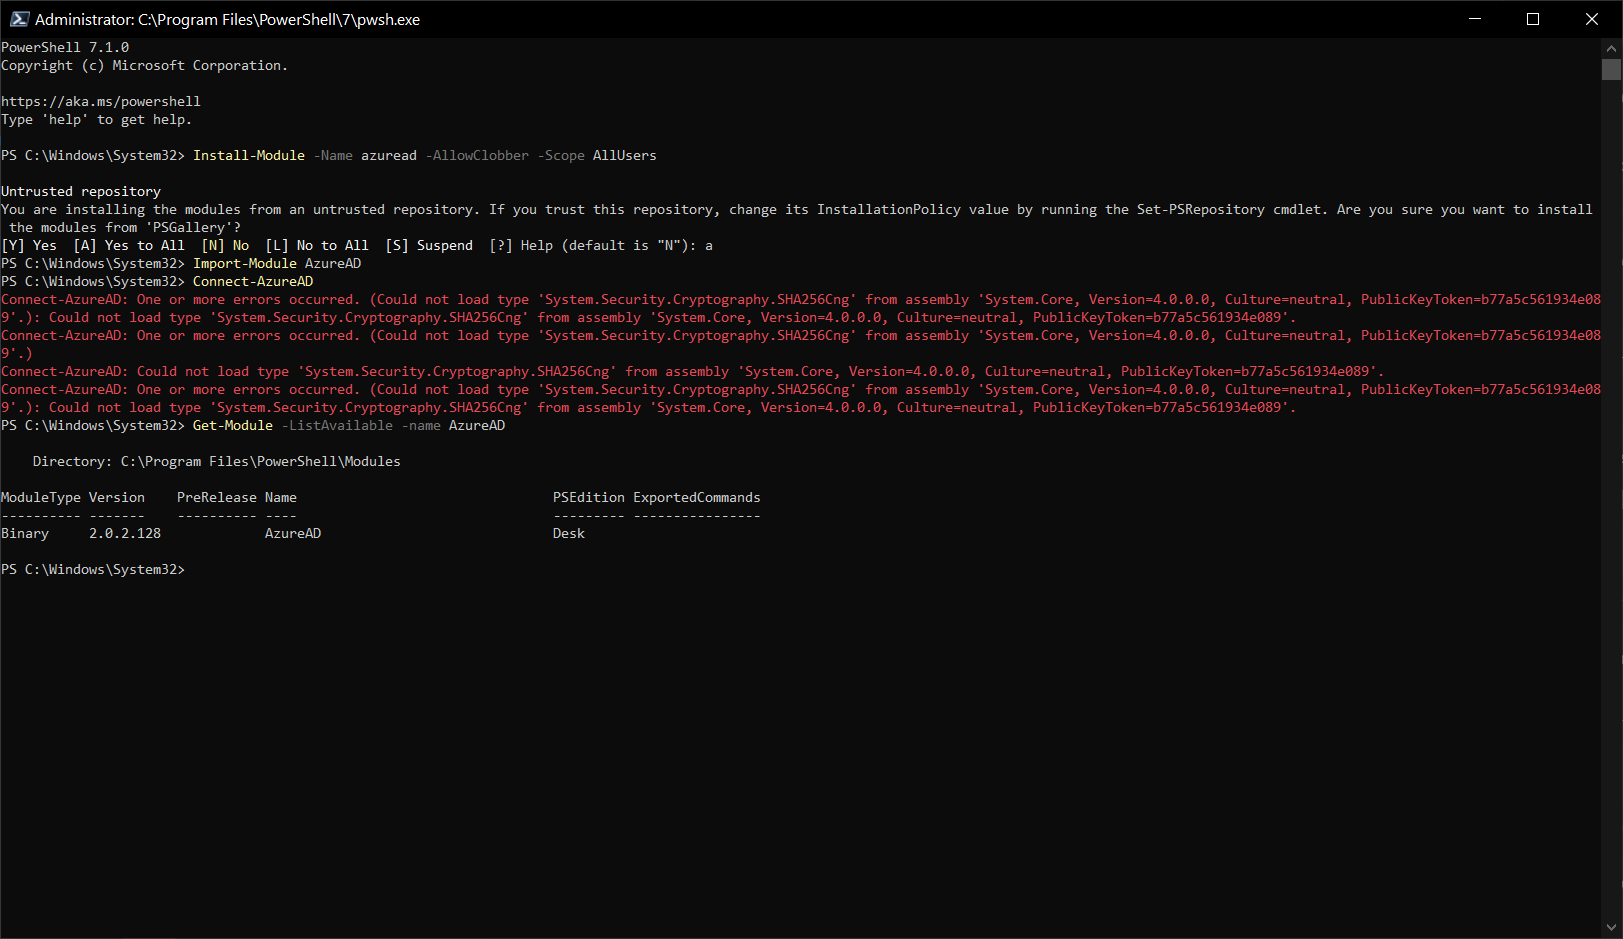Image resolution: width=1623 pixels, height=939 pixels.
Task: Click the Binary ModuleType value
Action: click(24, 533)
